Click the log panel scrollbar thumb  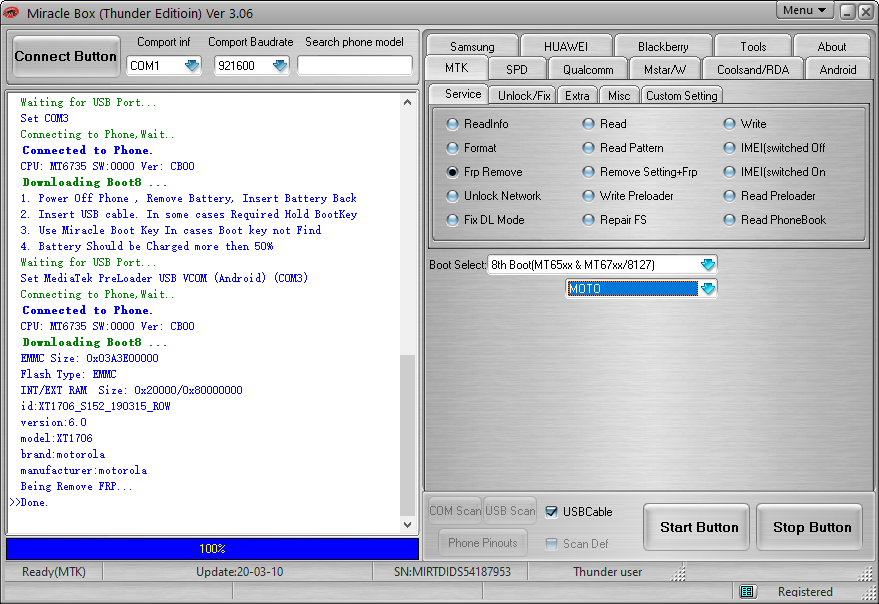[408, 435]
